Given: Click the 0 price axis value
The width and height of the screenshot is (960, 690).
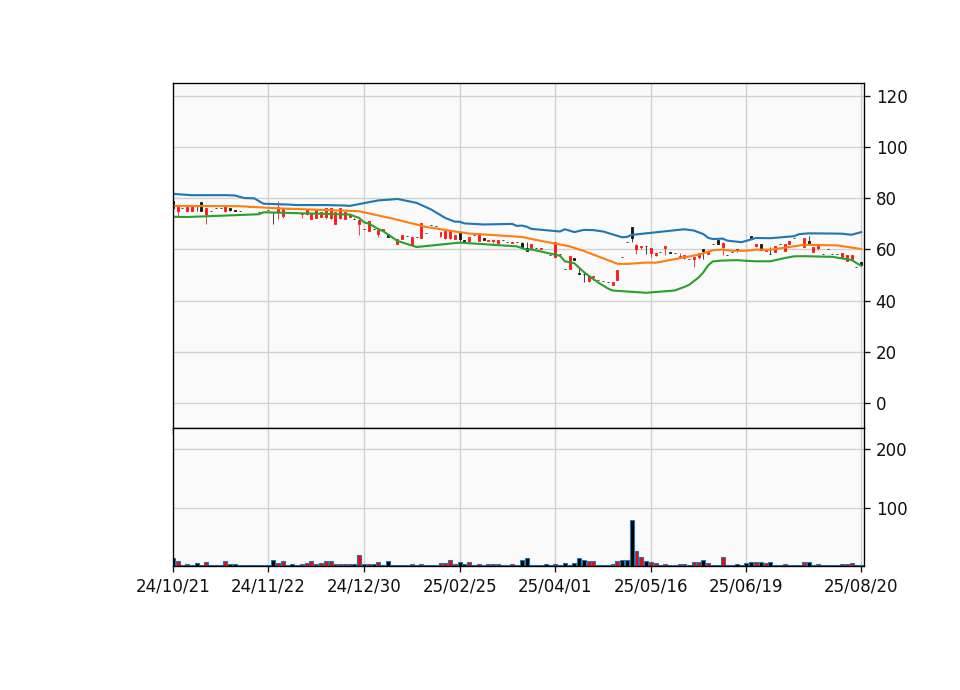Looking at the screenshot, I should 882,403.
